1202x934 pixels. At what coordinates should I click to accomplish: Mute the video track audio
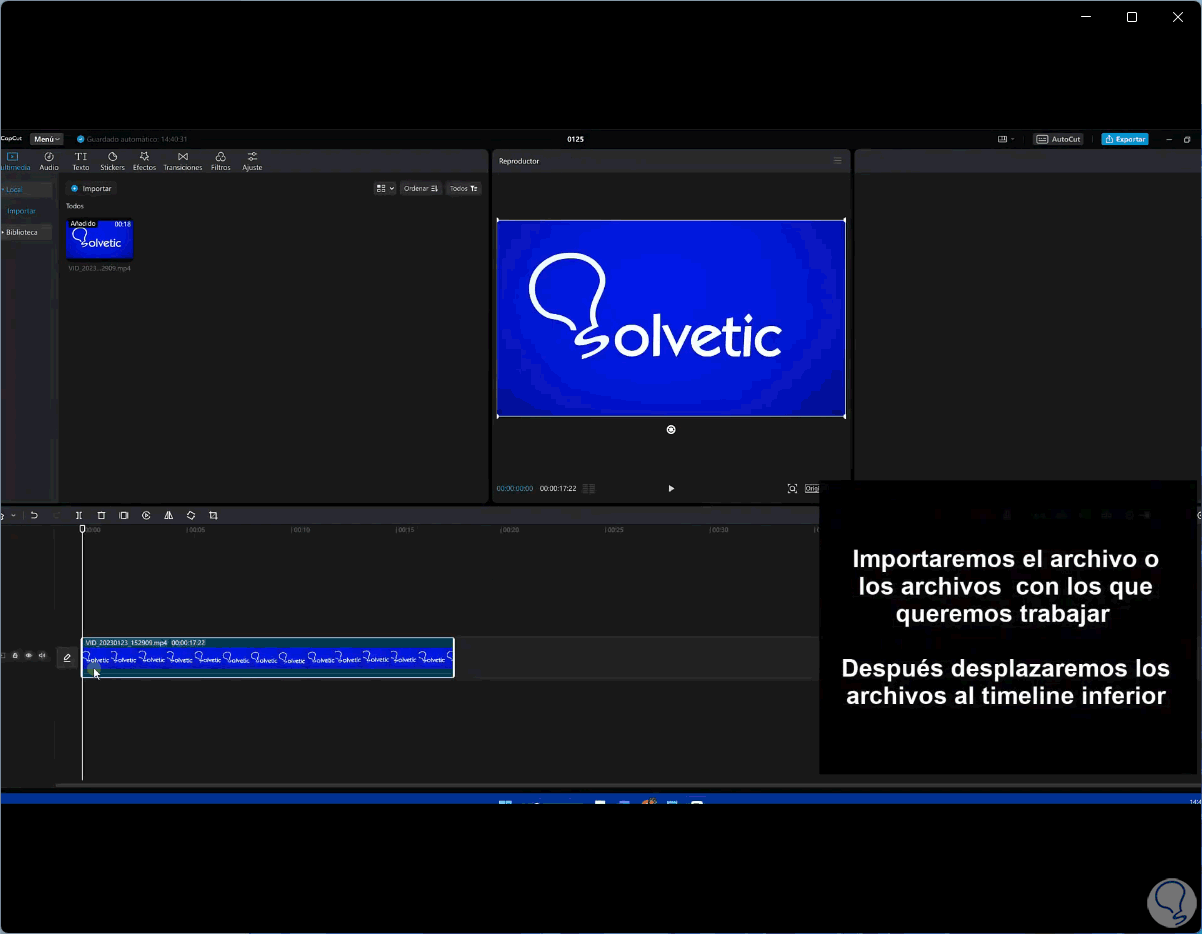[x=42, y=656]
